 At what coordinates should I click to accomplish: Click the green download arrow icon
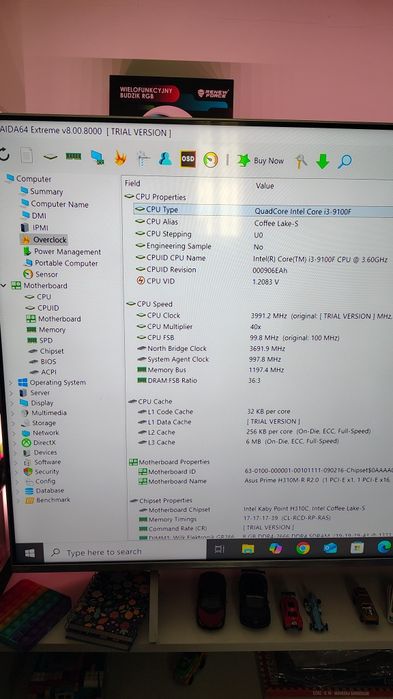pyautogui.click(x=323, y=161)
